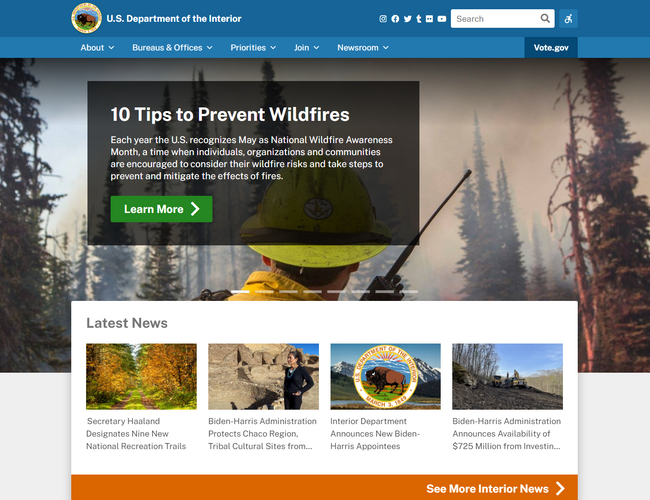This screenshot has height=500, width=650.
Task: Open the Newsroom menu
Action: (363, 48)
